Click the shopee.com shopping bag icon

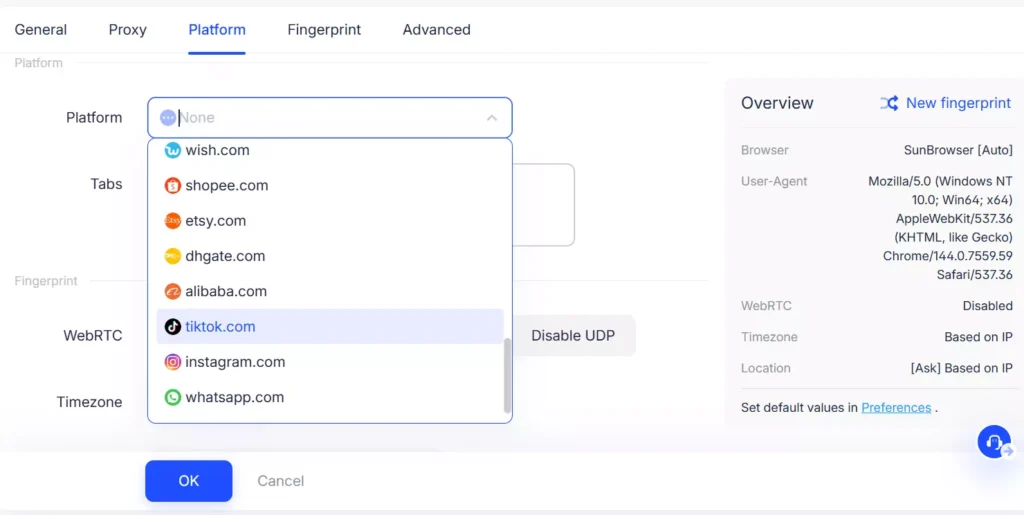pos(173,186)
